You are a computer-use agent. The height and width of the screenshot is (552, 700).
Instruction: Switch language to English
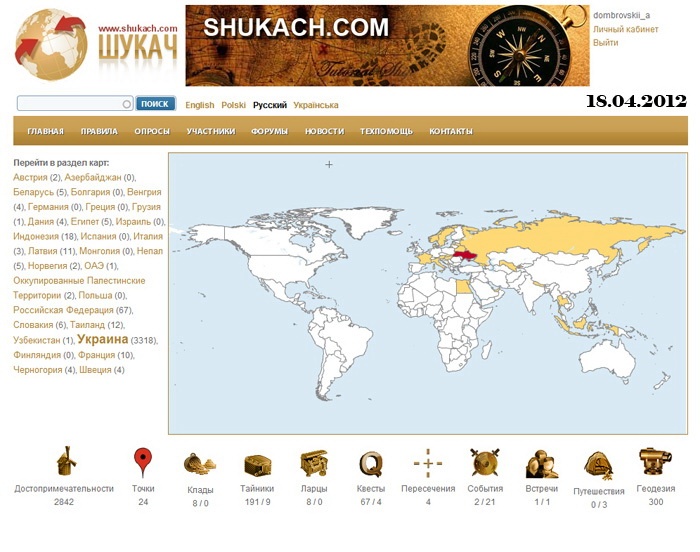click(x=200, y=105)
